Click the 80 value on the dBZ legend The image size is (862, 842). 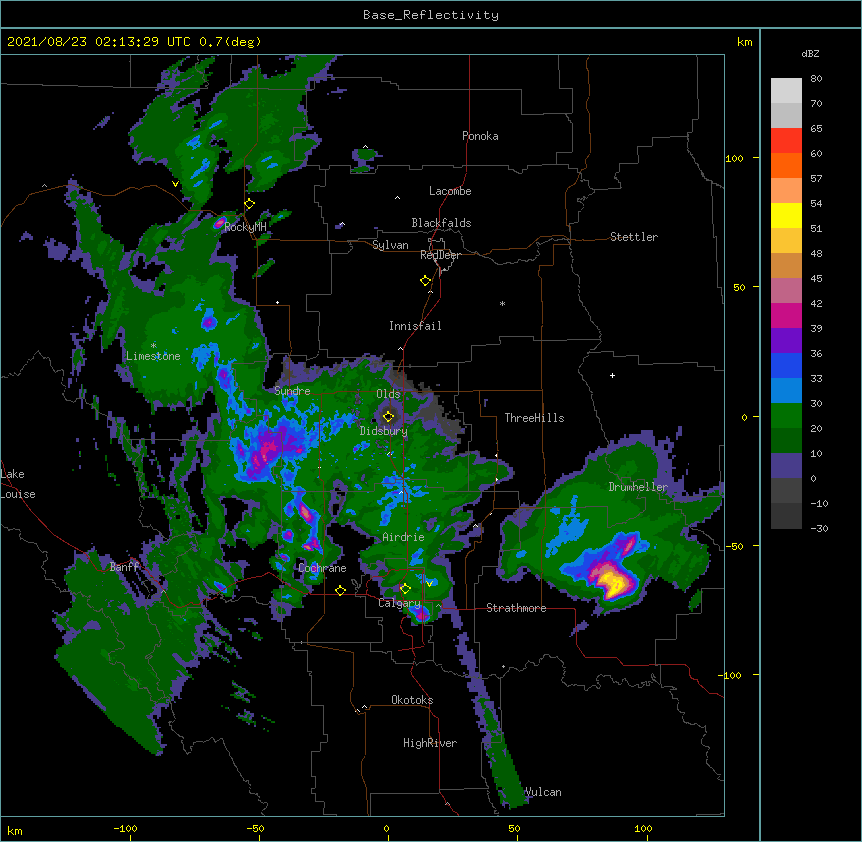(x=816, y=79)
